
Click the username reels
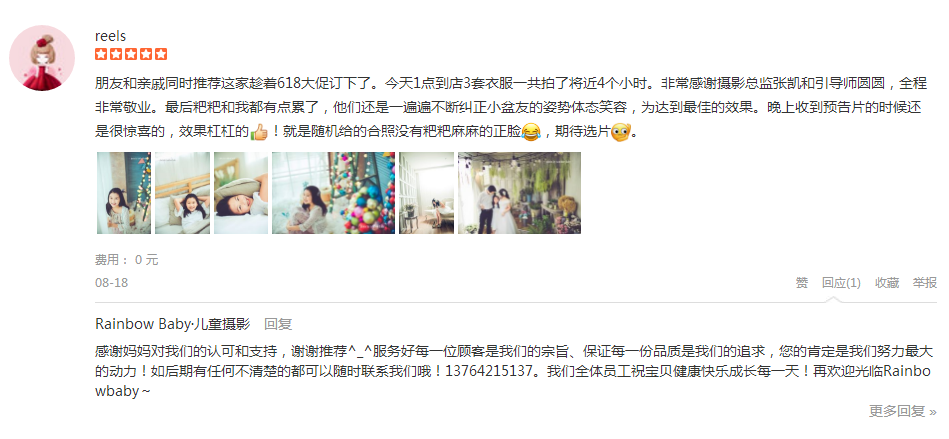pos(110,36)
